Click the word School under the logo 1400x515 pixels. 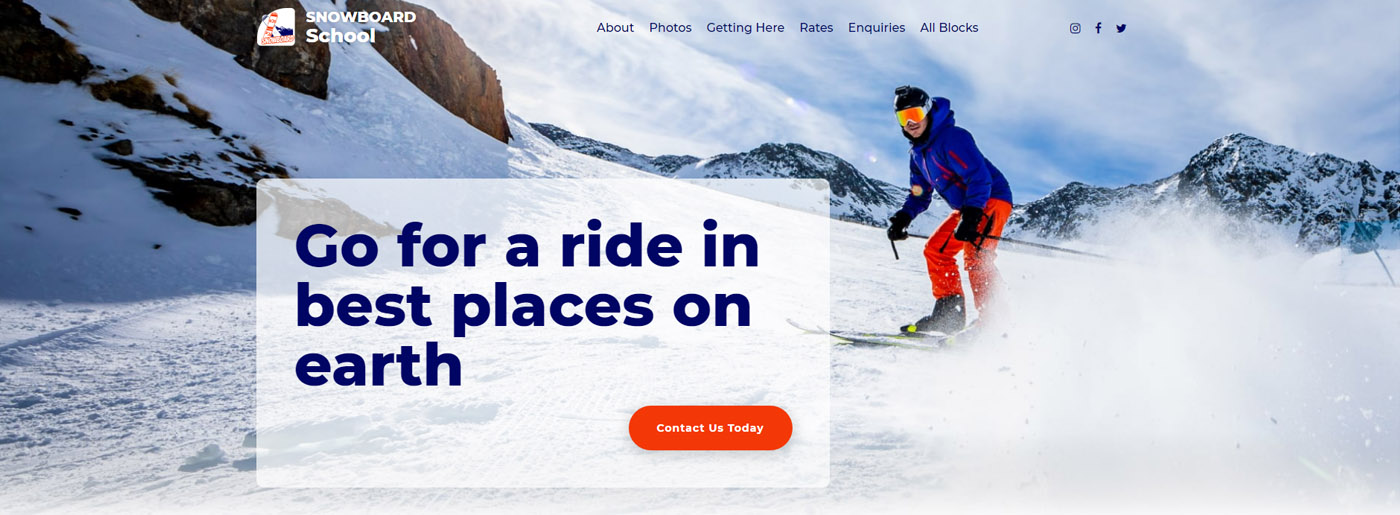[340, 36]
